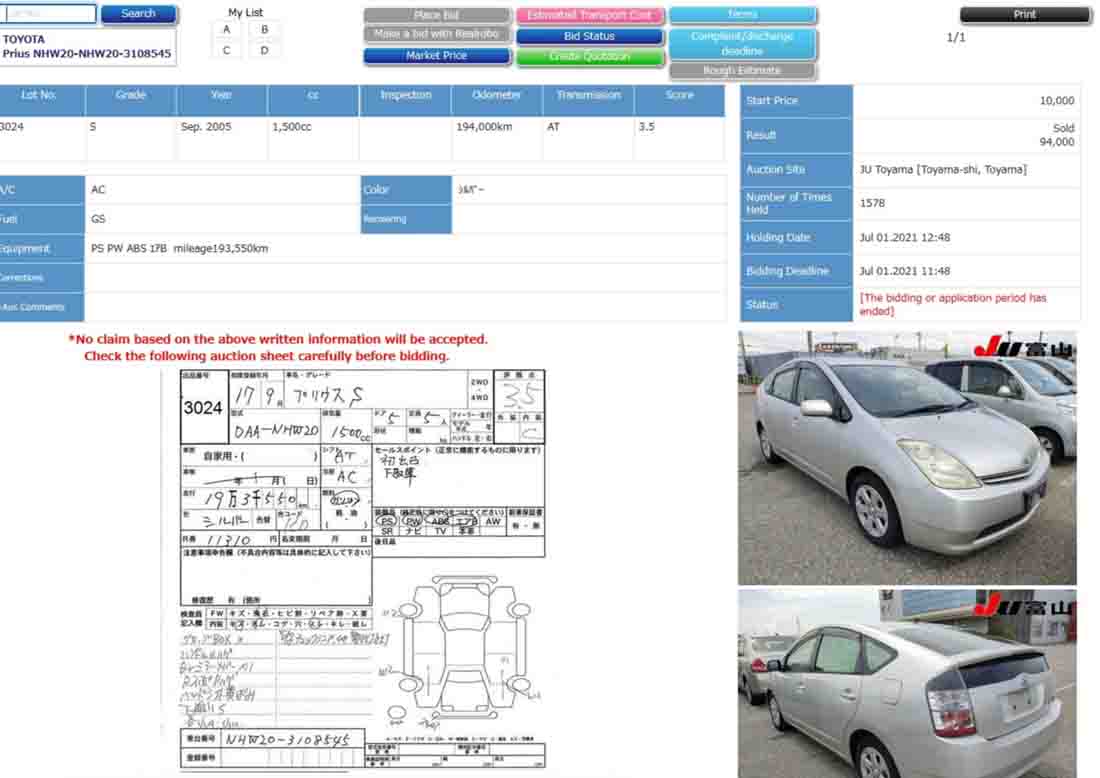Screen dimensions: 1100x778
Task: Add to My List C
Action: [x=227, y=51]
